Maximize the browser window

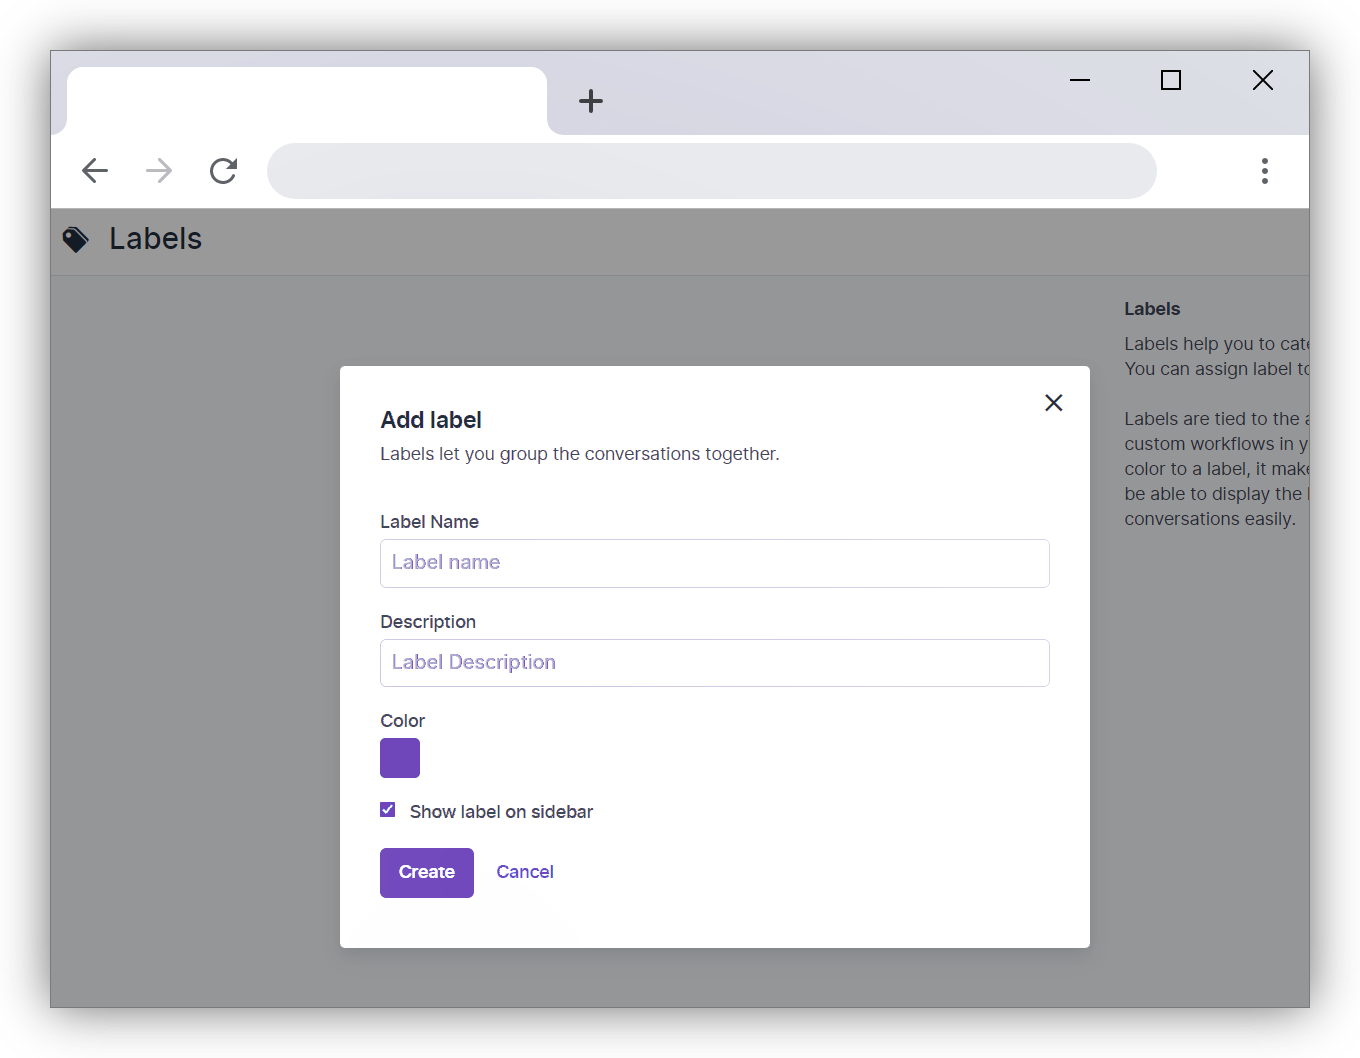pos(1171,80)
